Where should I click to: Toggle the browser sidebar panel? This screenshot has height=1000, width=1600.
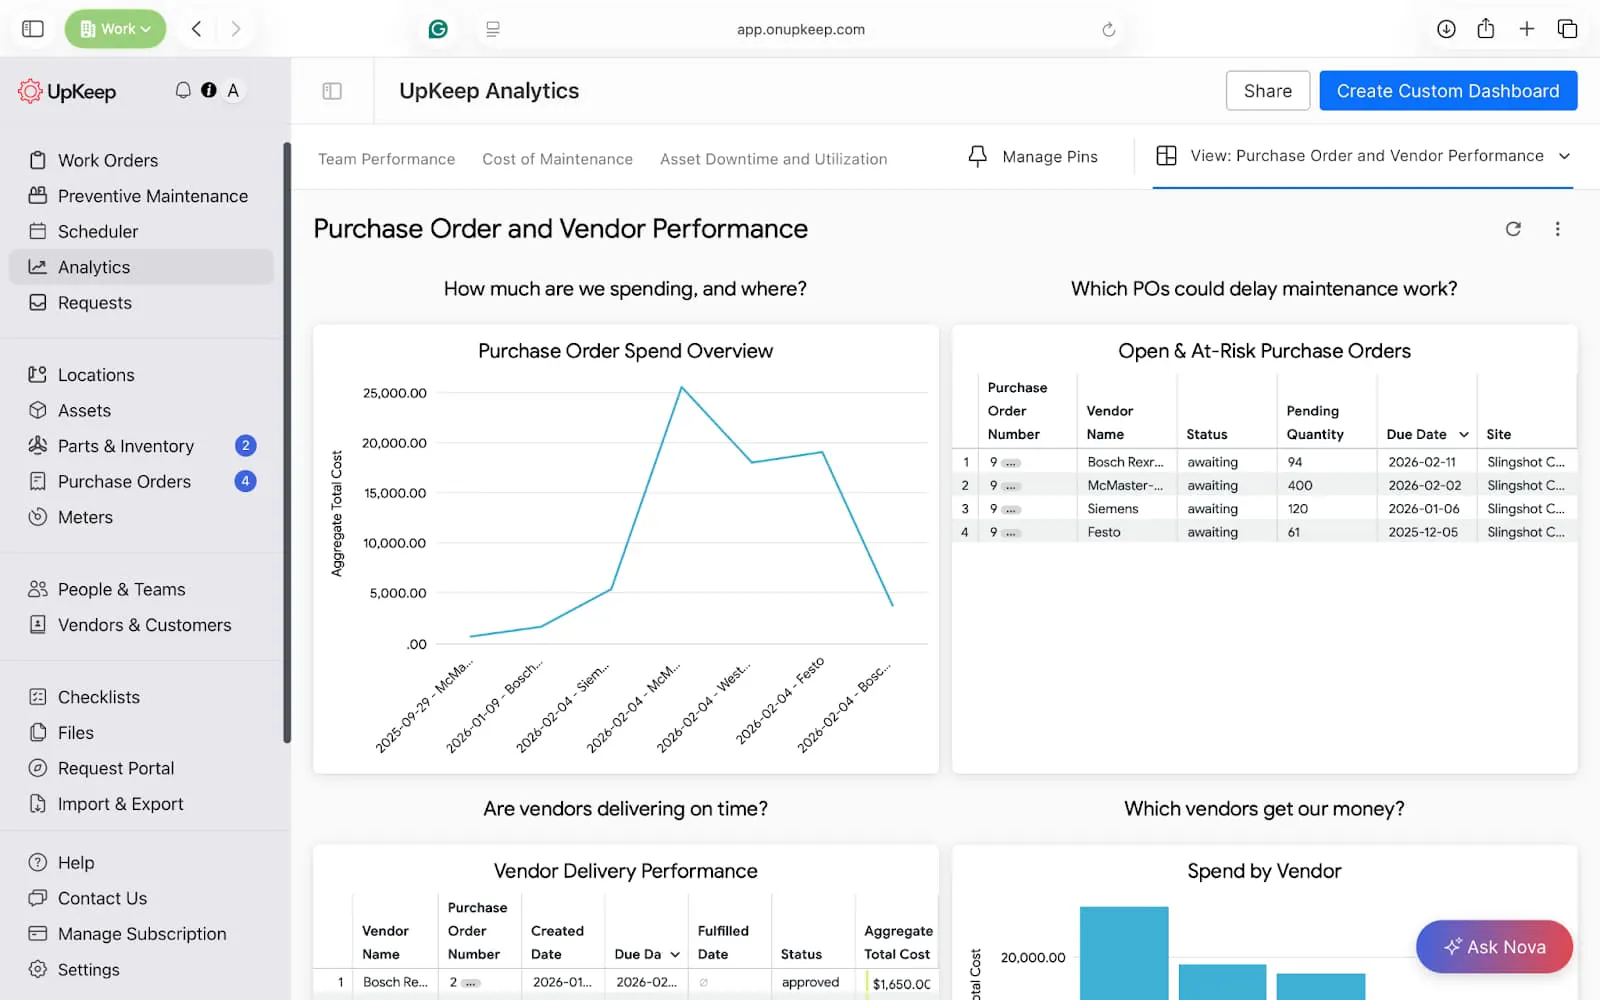click(33, 29)
